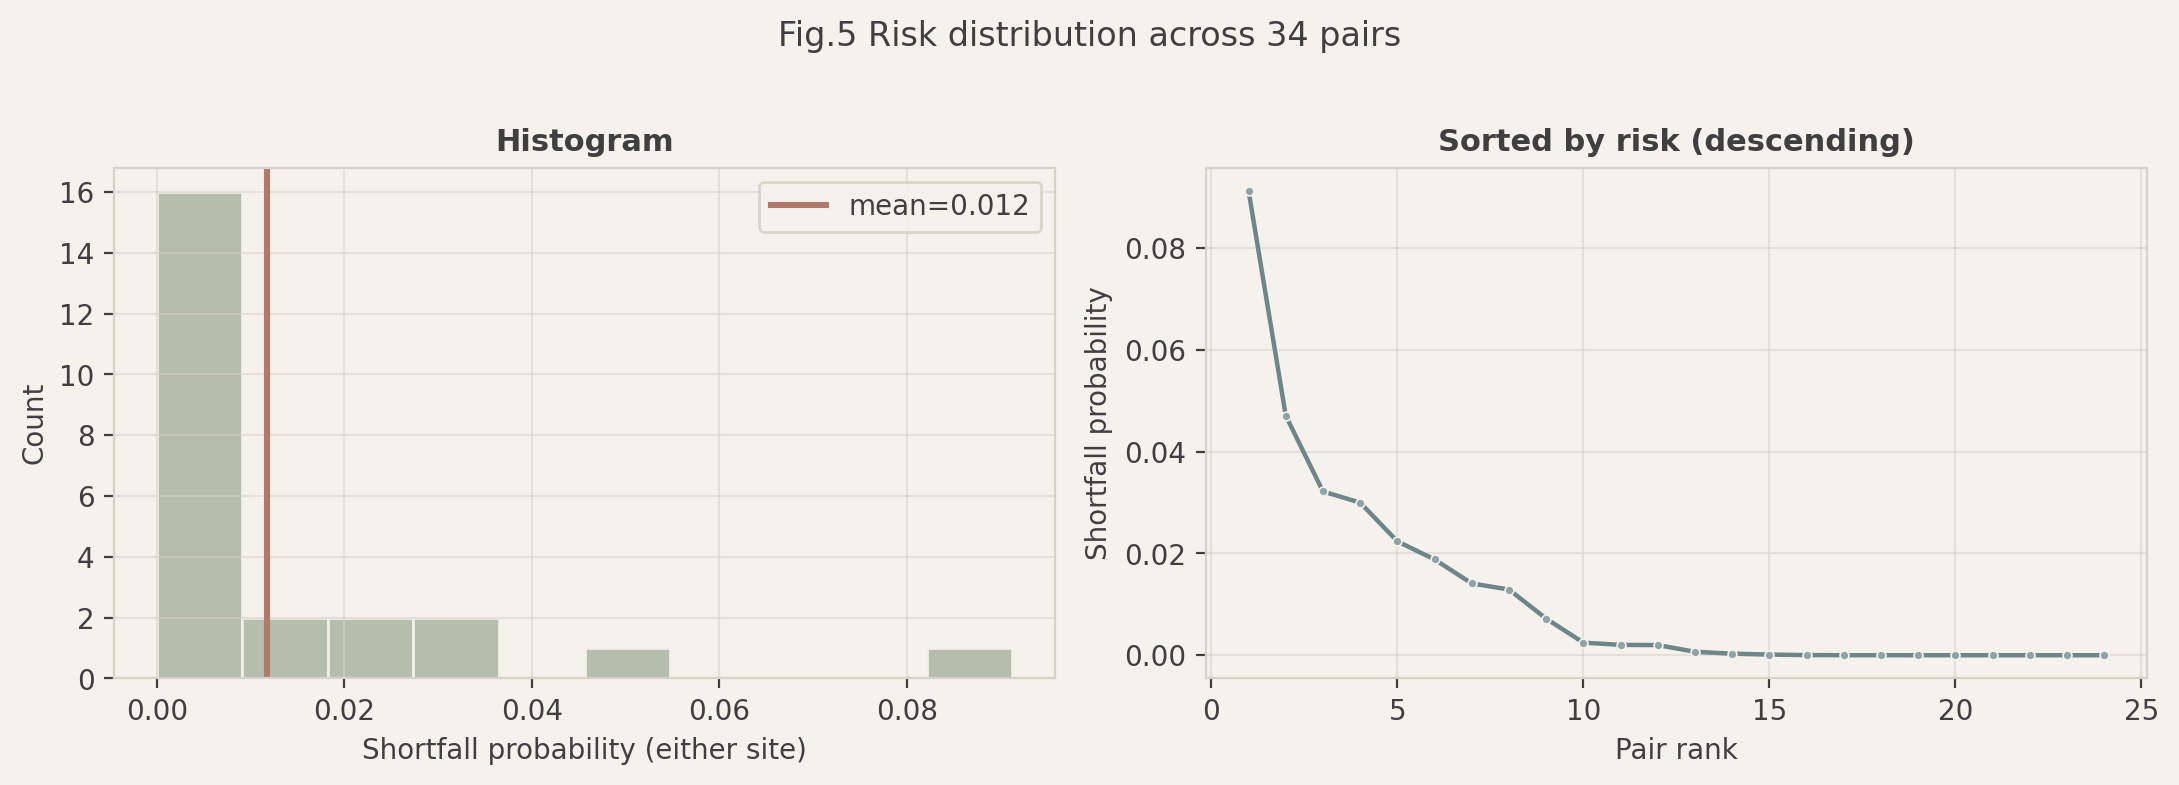
Task: Click "Shortfall probability (either site)" axis label
Action: tap(584, 749)
